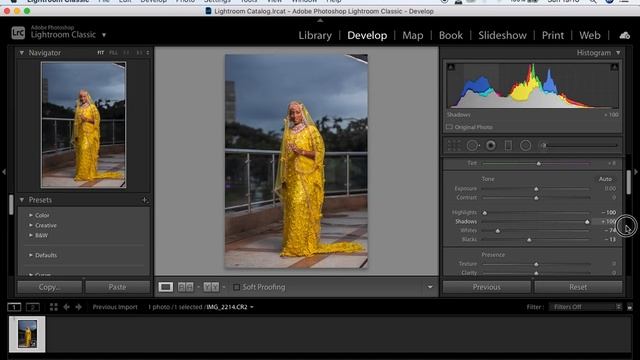Hide the left panel group
Screen dimensions: 640x360
click(4, 172)
